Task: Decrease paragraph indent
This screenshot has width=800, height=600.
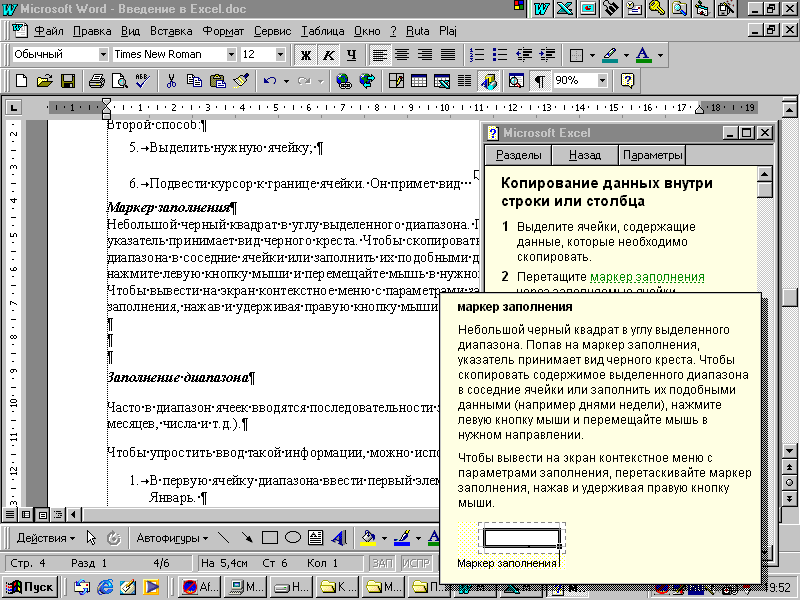Action: pyautogui.click(x=523, y=55)
